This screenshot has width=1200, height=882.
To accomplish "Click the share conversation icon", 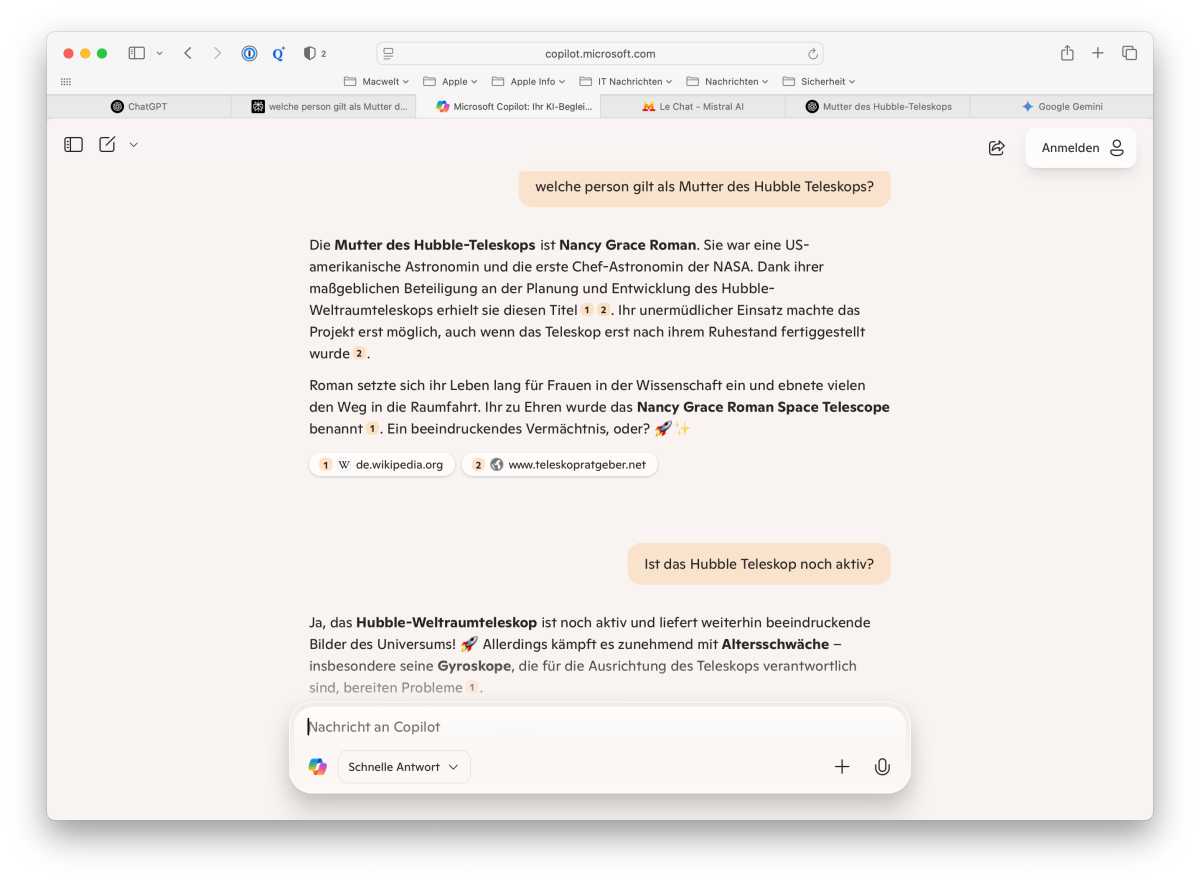I will coord(996,148).
